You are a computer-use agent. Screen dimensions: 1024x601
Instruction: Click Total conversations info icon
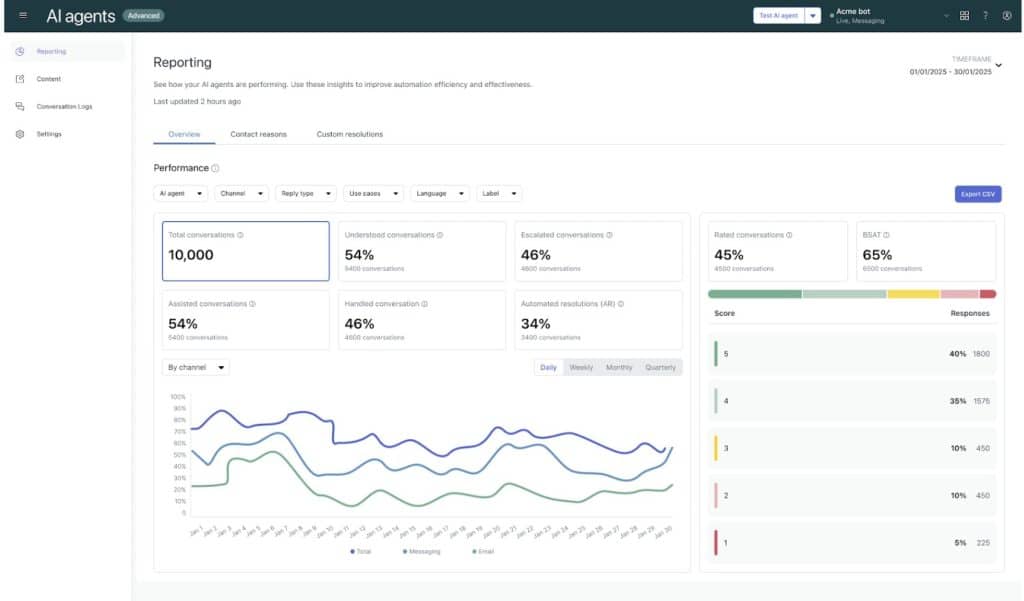tap(240, 235)
